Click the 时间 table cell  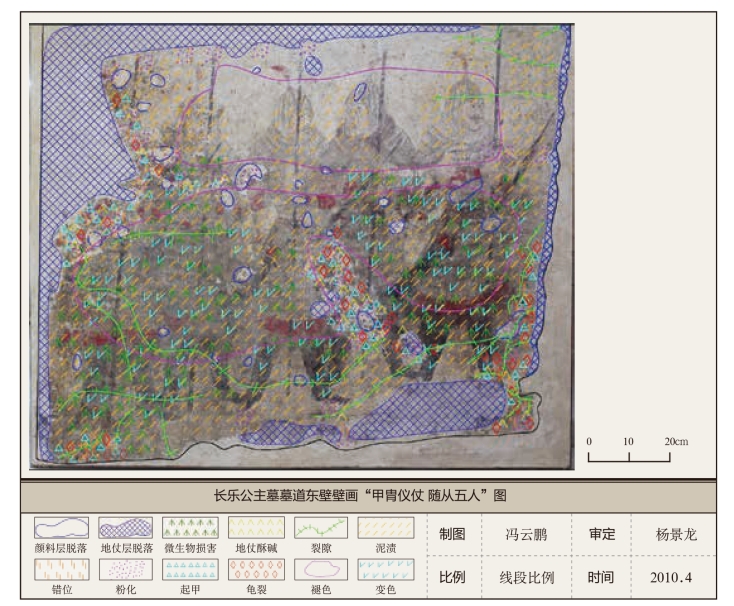point(601,577)
